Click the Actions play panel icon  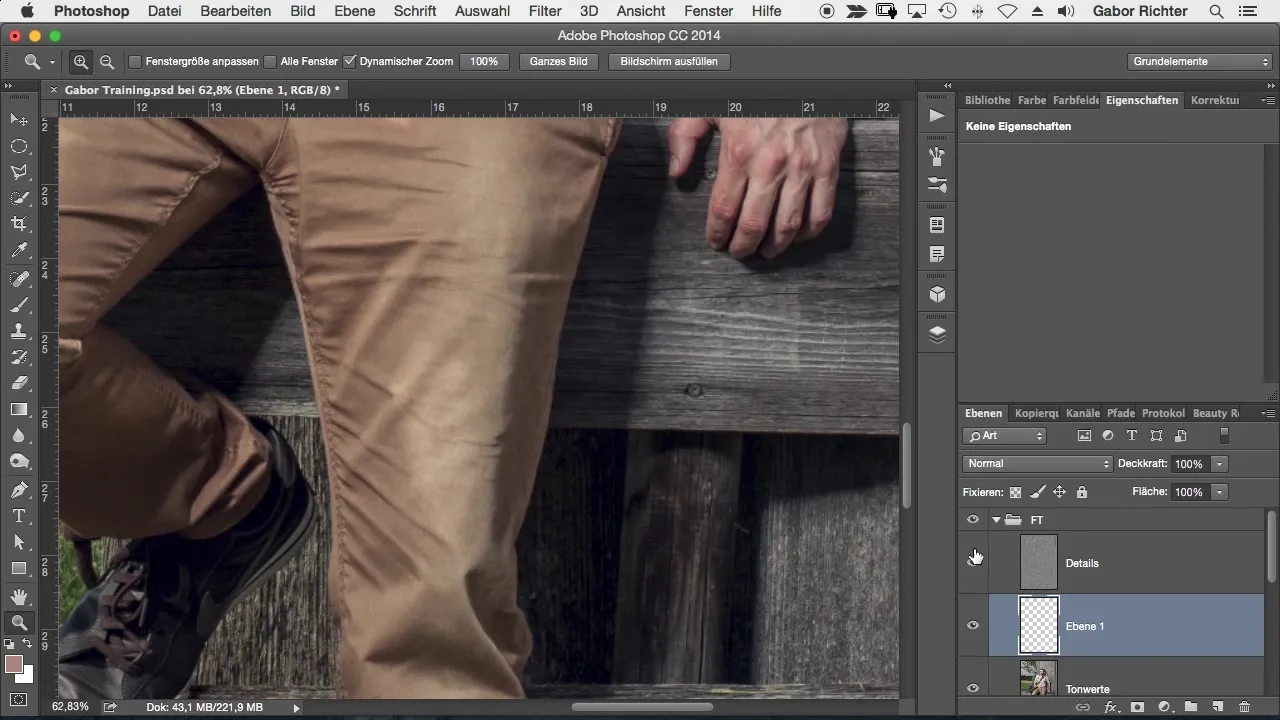937,116
